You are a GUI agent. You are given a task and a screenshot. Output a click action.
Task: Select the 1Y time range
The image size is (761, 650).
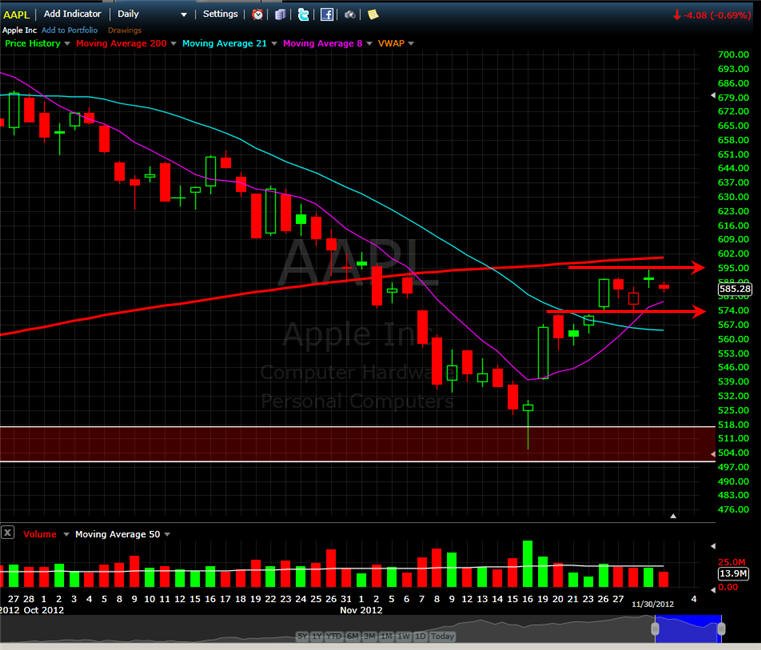click(x=317, y=636)
